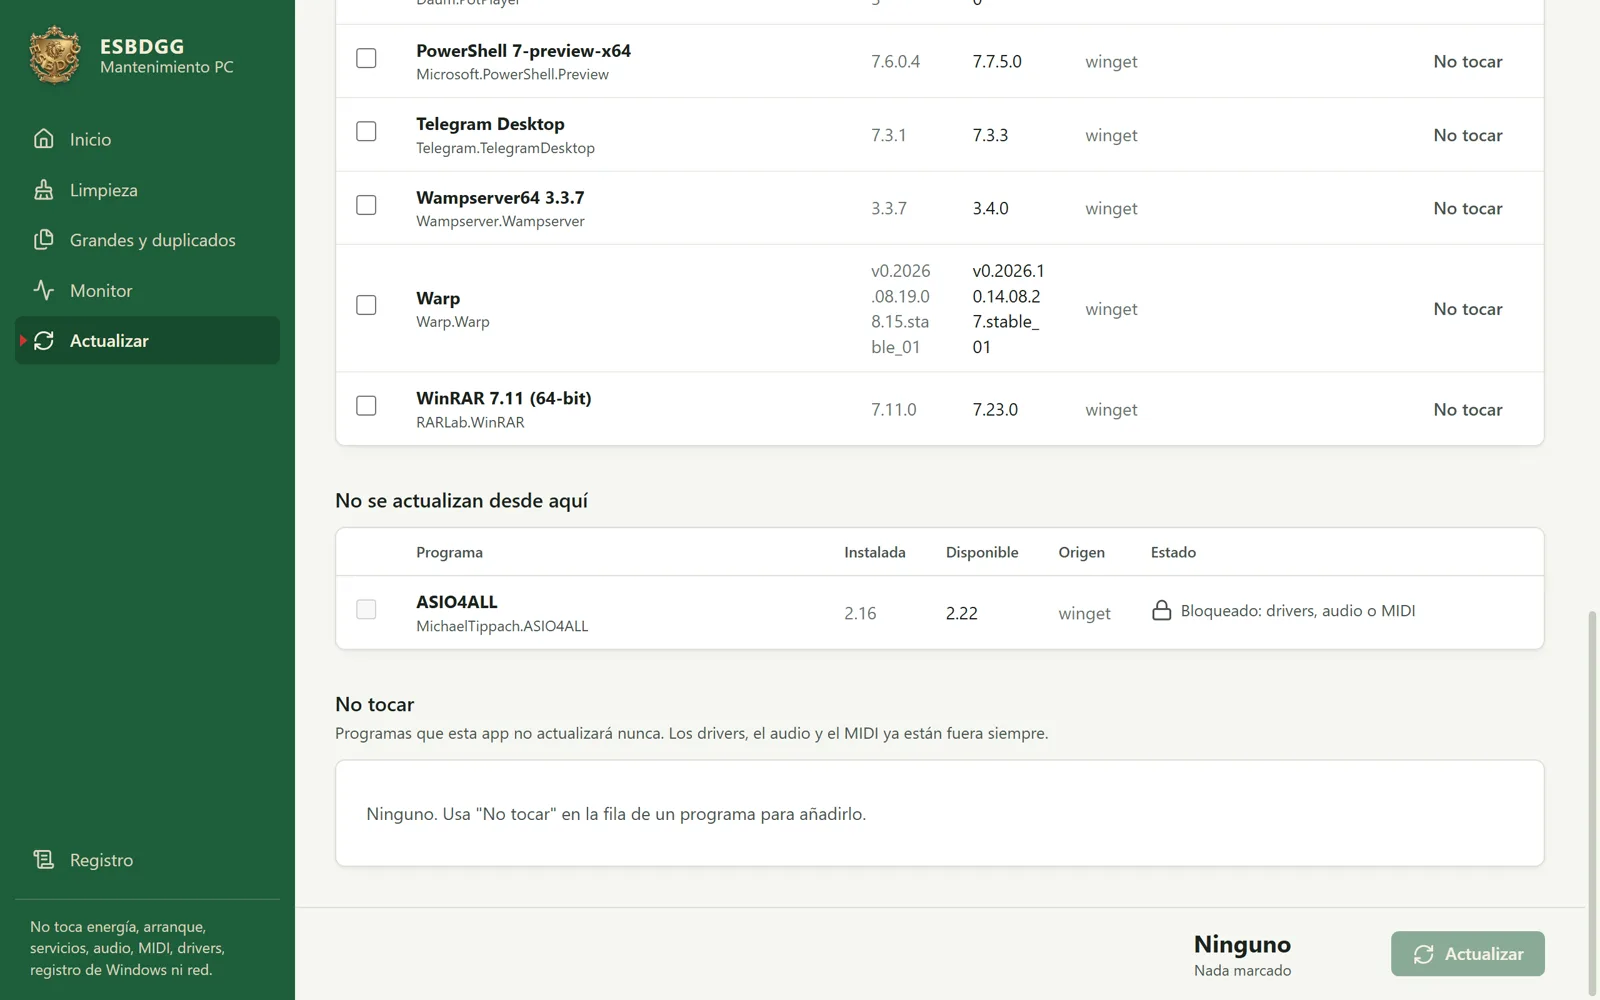Click the lock icon beside Bloqueado status
The height and width of the screenshot is (1000, 1600).
pos(1161,610)
